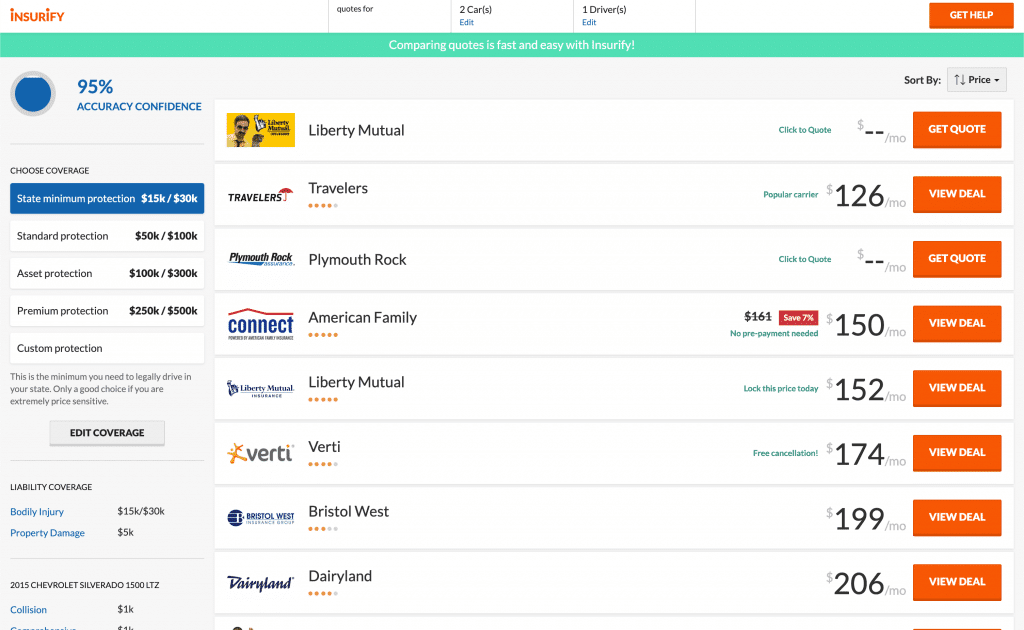Click the Free cancellation! label
This screenshot has width=1024, height=630.
[785, 453]
